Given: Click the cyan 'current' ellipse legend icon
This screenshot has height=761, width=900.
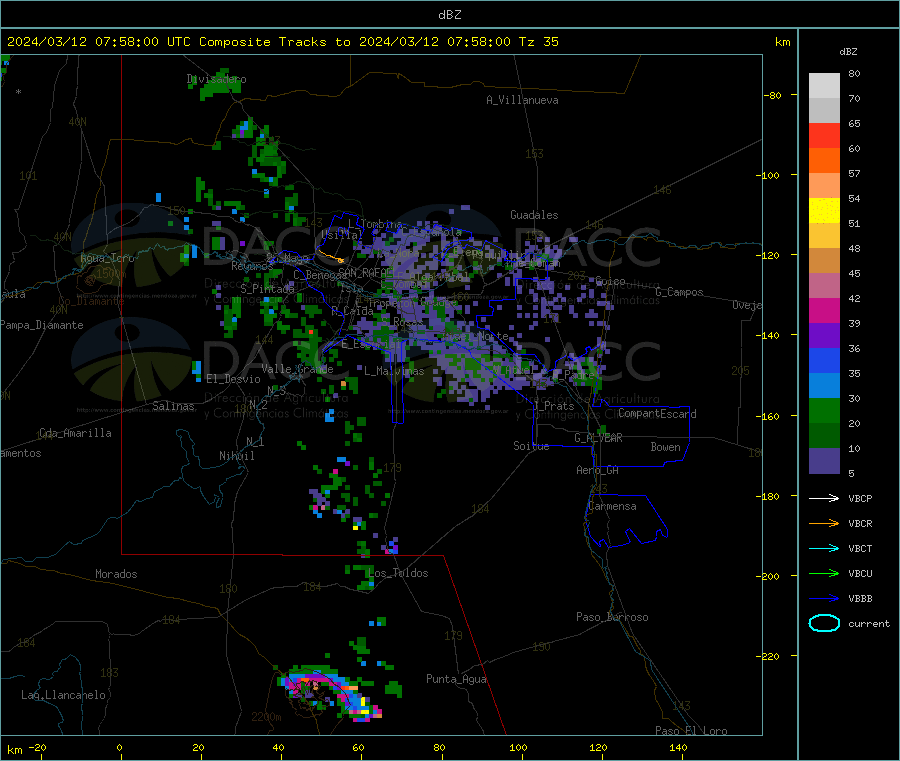Looking at the screenshot, I should tap(824, 623).
